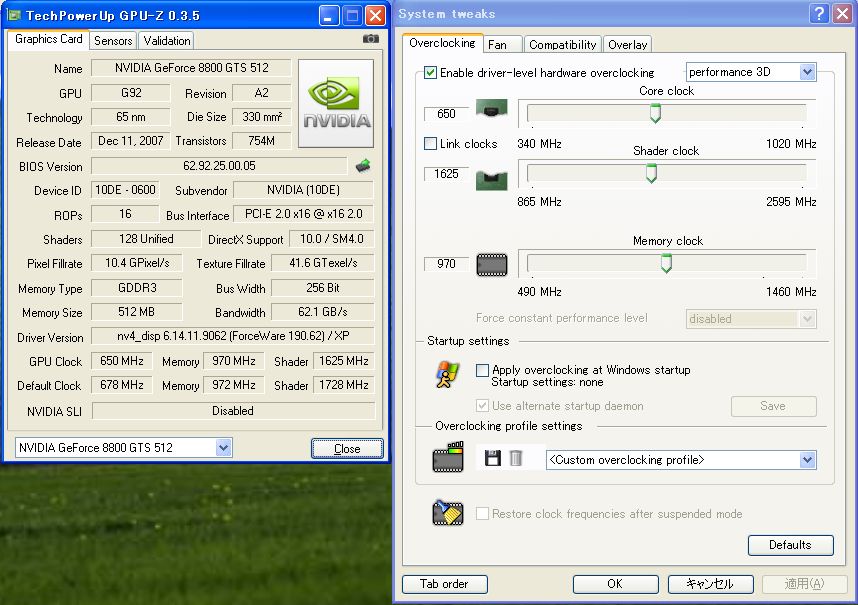The height and width of the screenshot is (605, 858).
Task: Click the GPU-Z title bar app icon
Action: click(x=14, y=15)
